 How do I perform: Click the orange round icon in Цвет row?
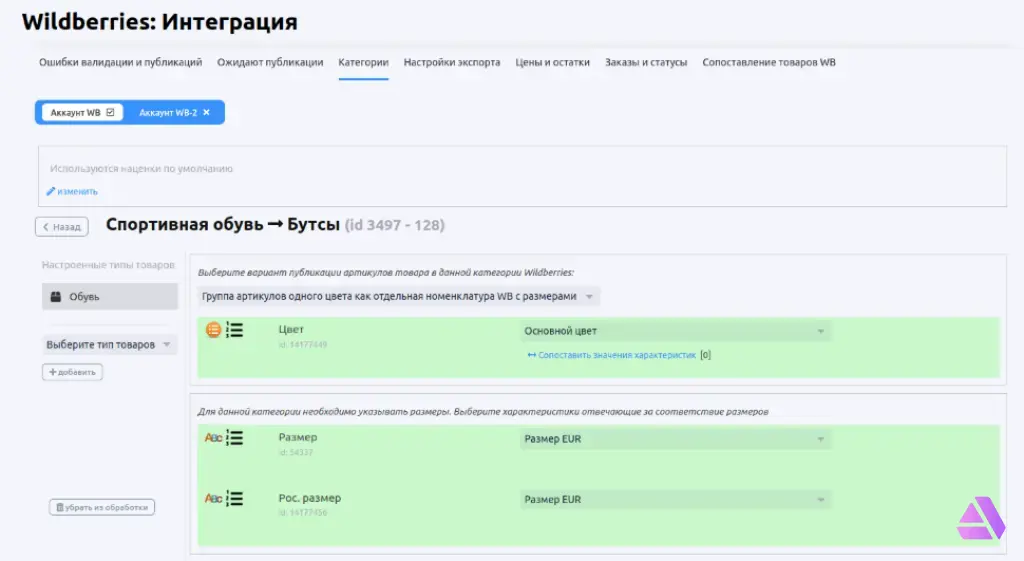coord(213,330)
